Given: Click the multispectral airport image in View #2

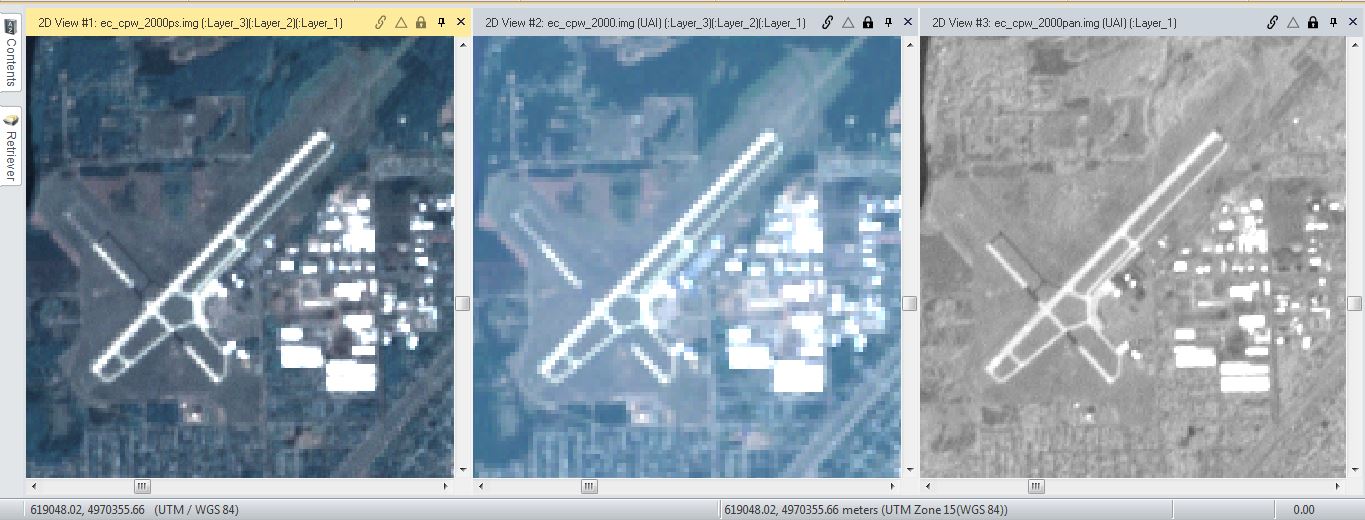Looking at the screenshot, I should [x=687, y=257].
